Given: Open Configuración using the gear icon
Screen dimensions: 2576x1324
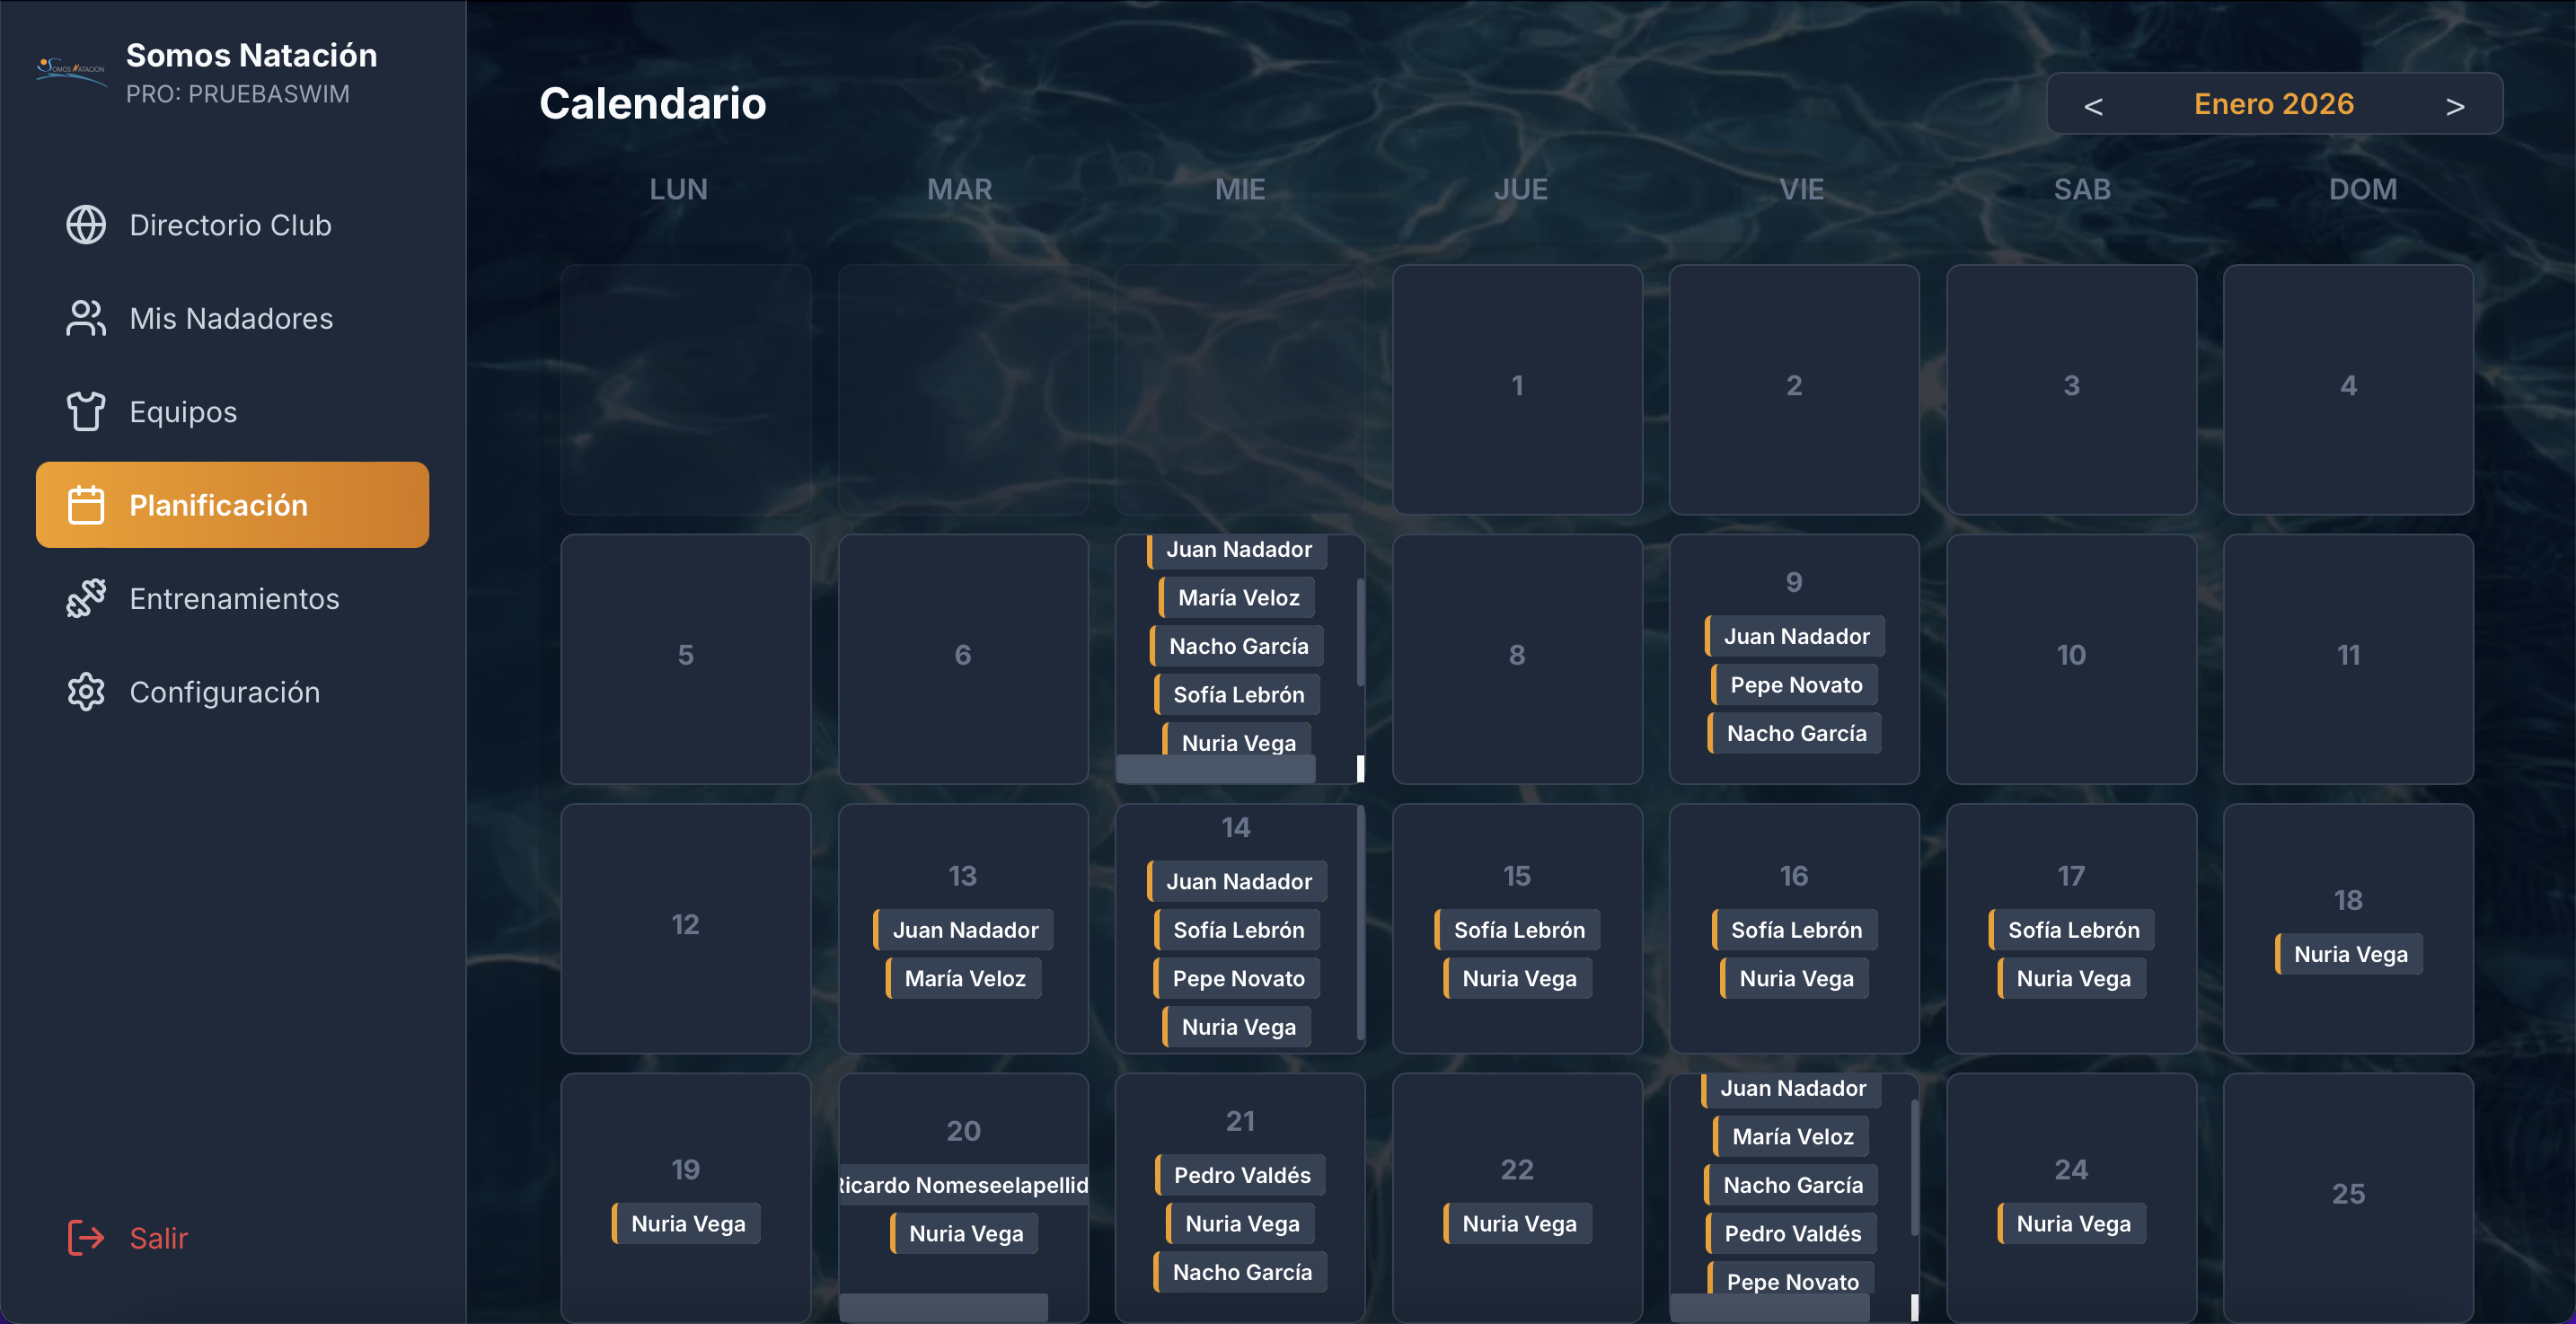Looking at the screenshot, I should tap(85, 691).
